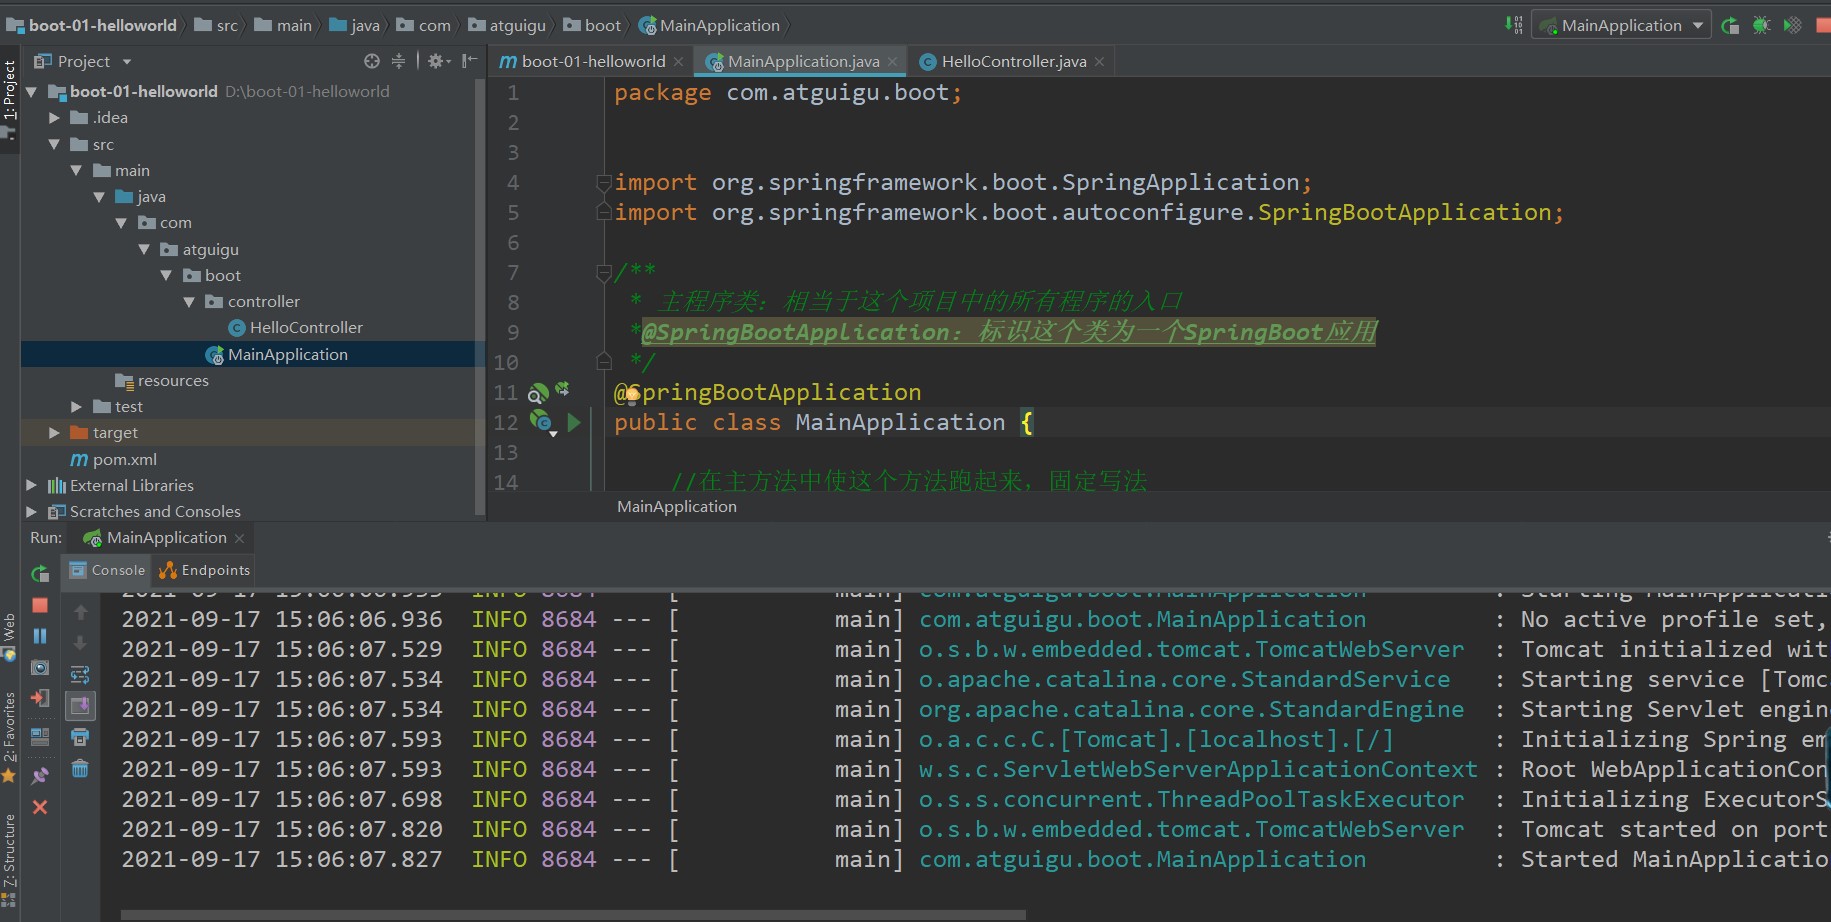1831x922 pixels.
Task: Locate current file in Project tree
Action: click(x=372, y=61)
